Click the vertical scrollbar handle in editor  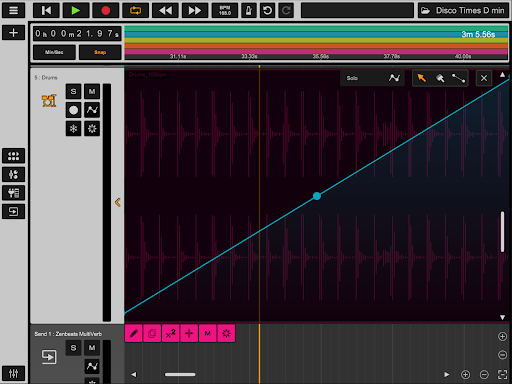(502, 232)
